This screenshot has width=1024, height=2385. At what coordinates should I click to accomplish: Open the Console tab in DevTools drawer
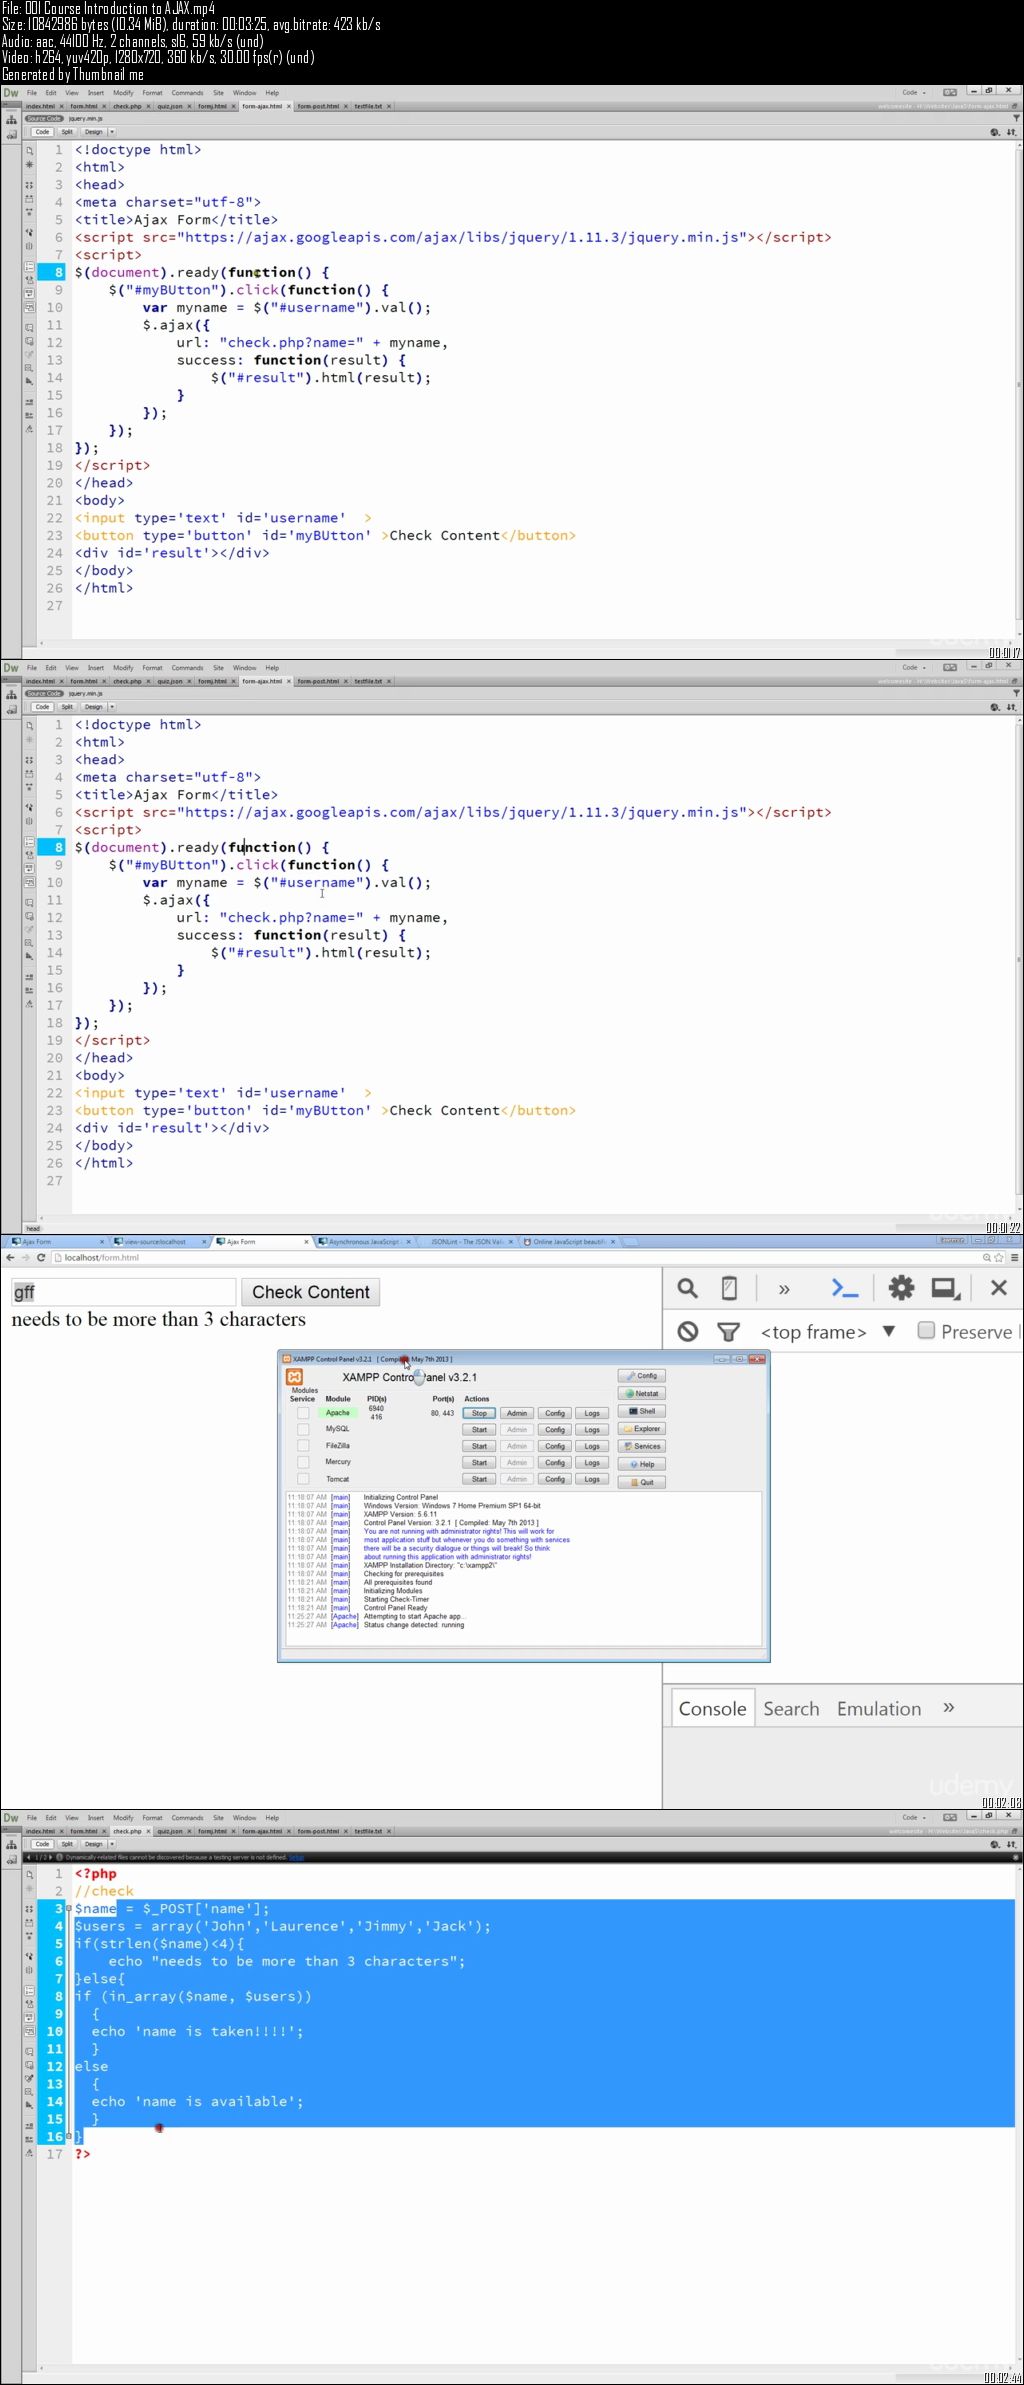pyautogui.click(x=712, y=1709)
